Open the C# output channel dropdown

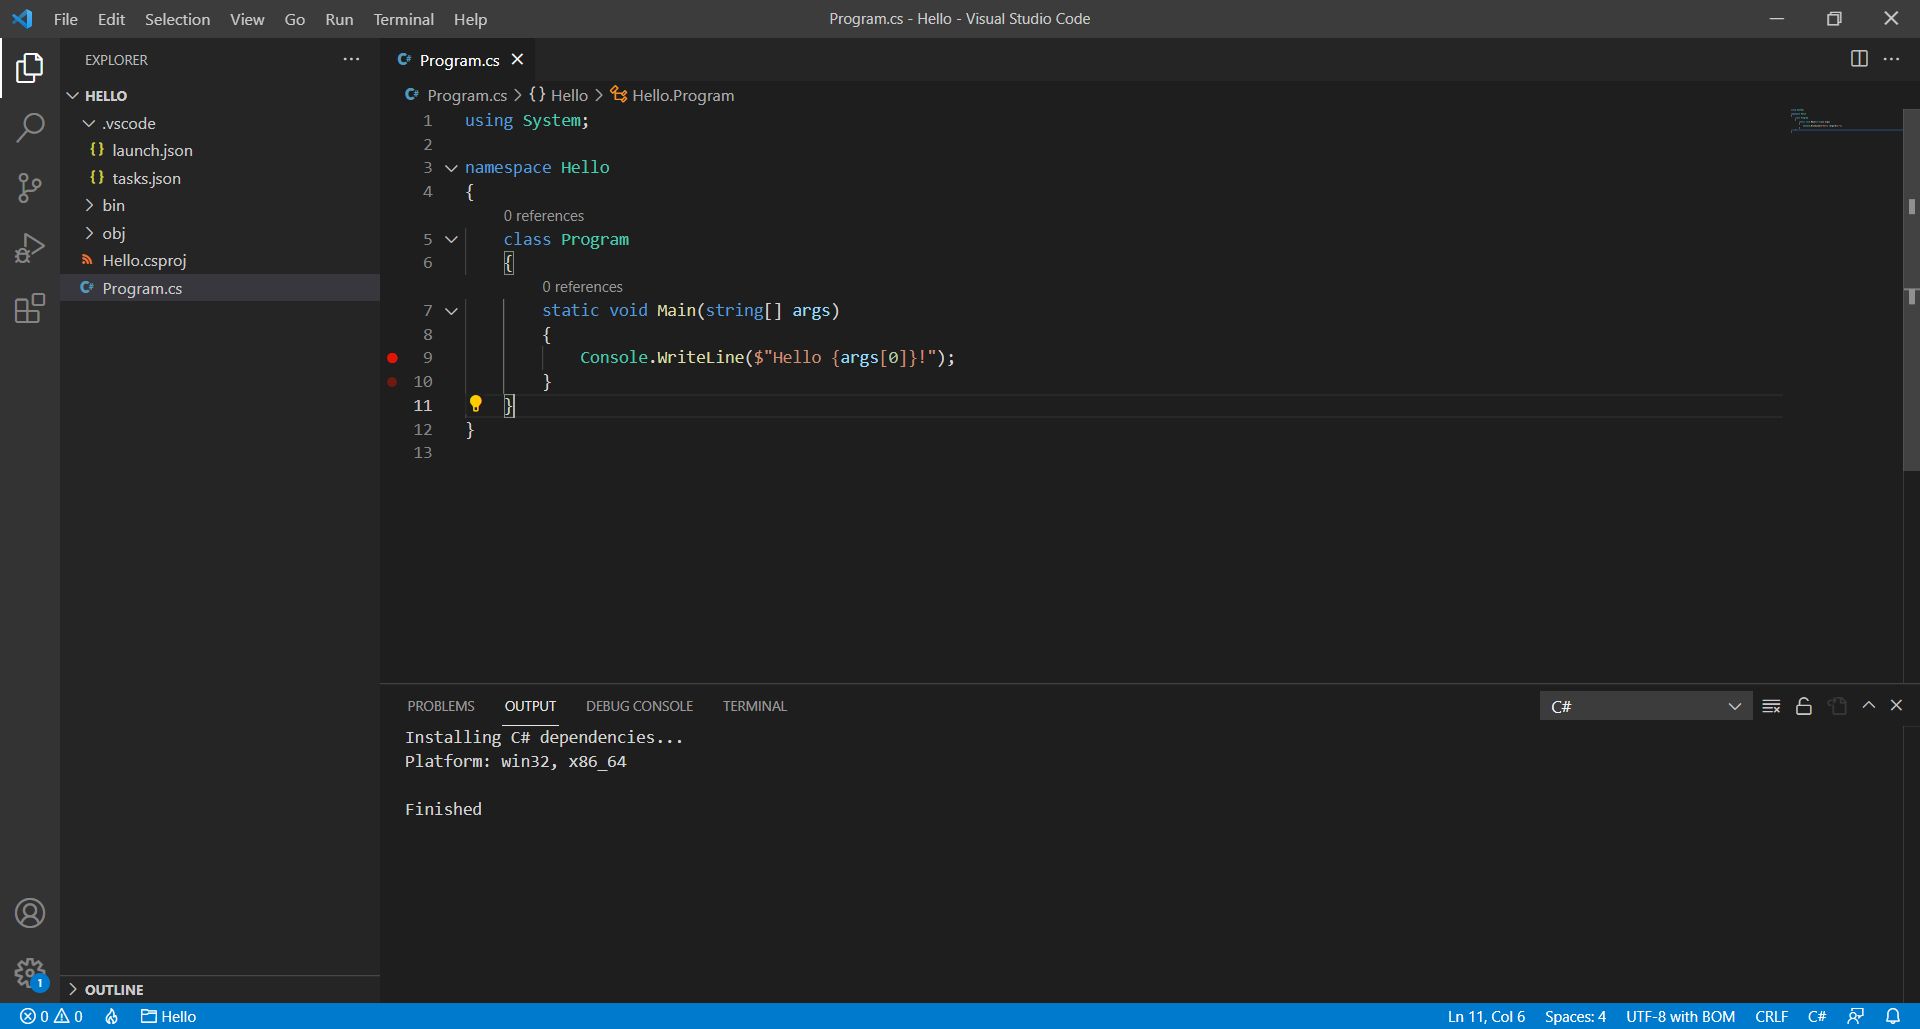click(x=1645, y=706)
